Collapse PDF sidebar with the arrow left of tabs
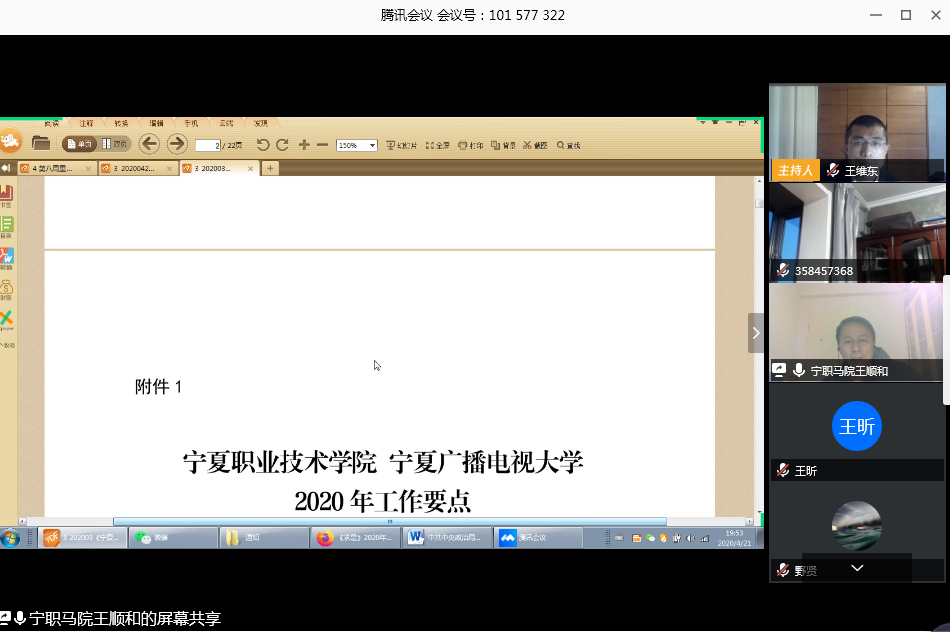 click(x=5, y=168)
